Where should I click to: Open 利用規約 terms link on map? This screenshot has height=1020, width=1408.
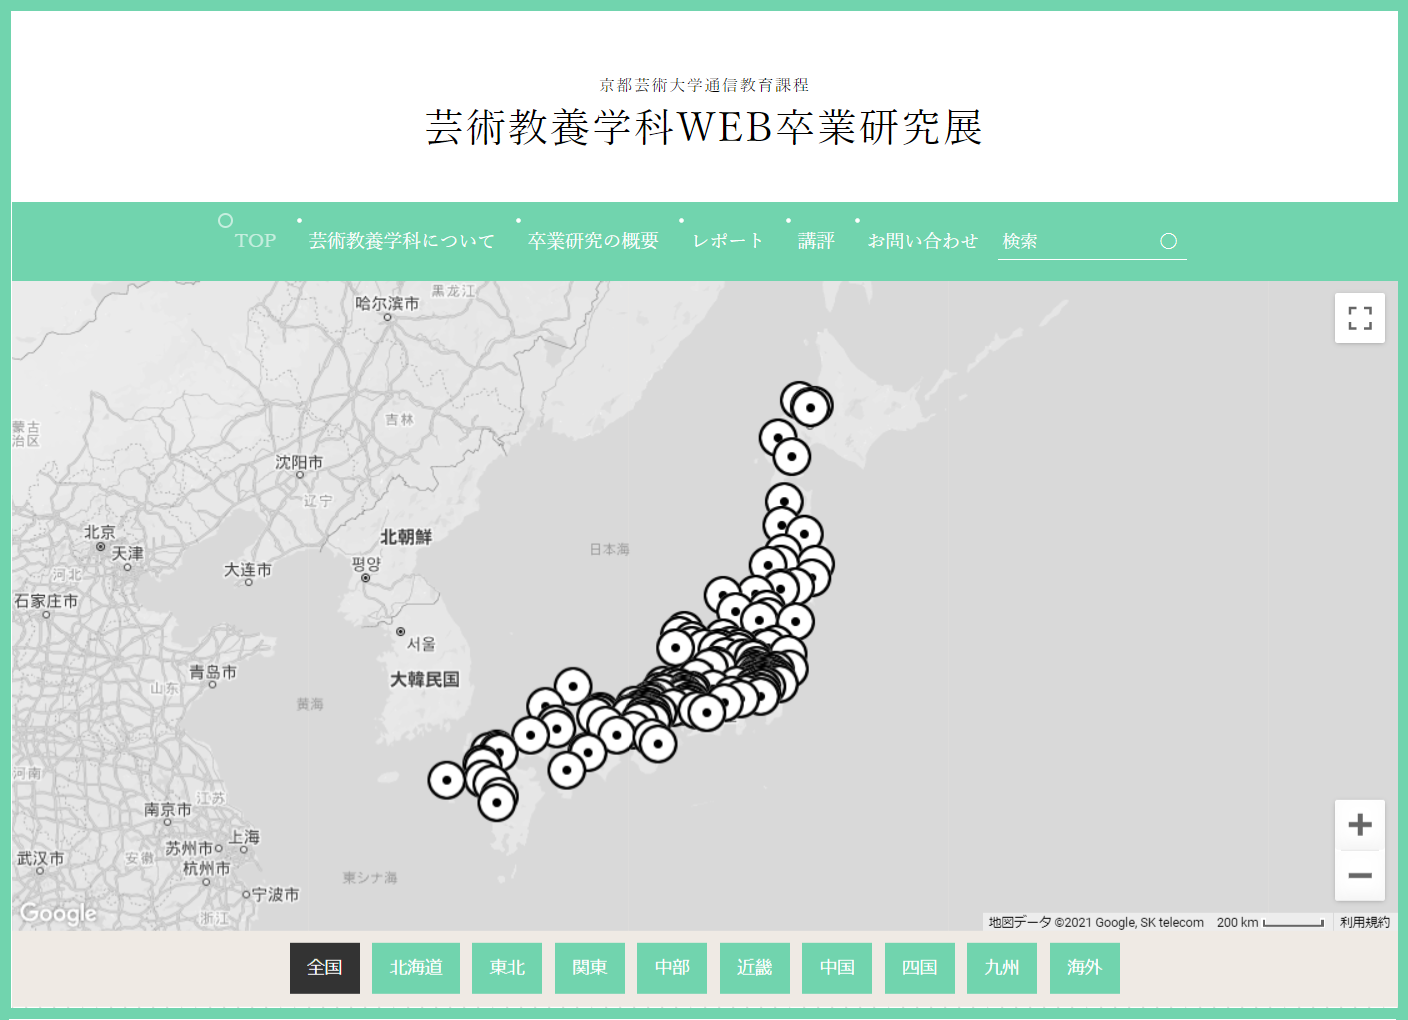[1364, 922]
